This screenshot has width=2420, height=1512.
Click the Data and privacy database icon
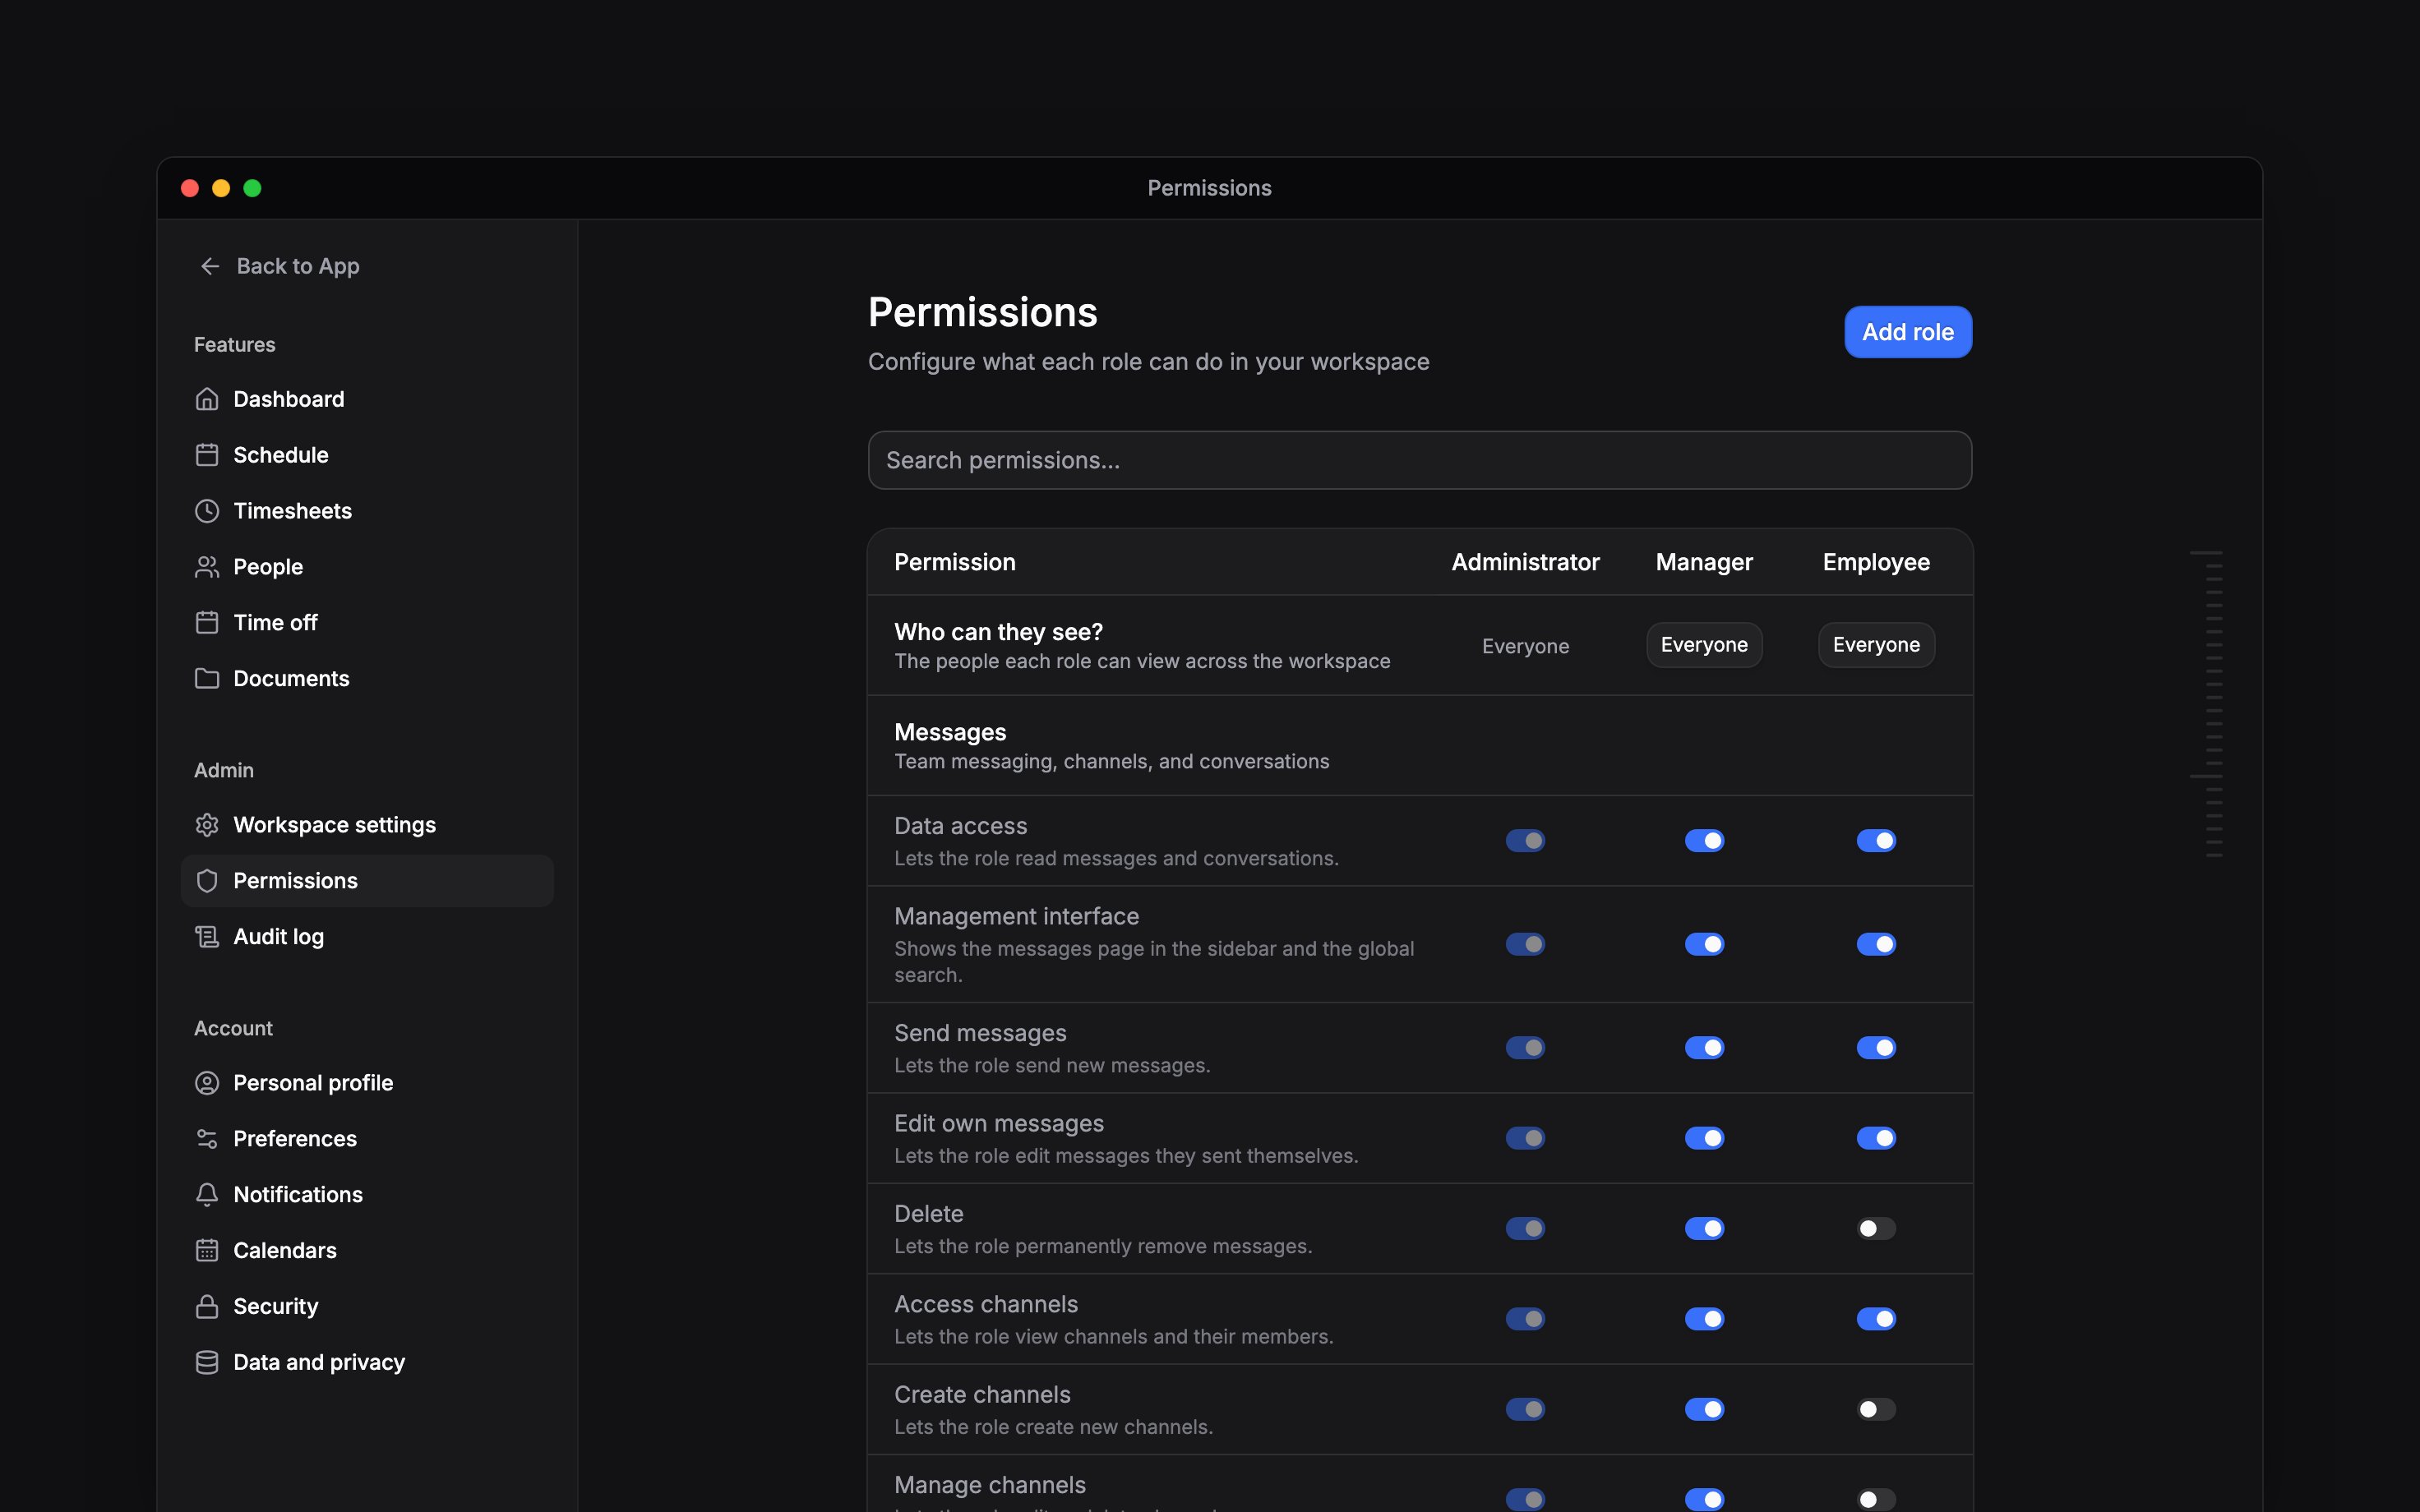(207, 1363)
